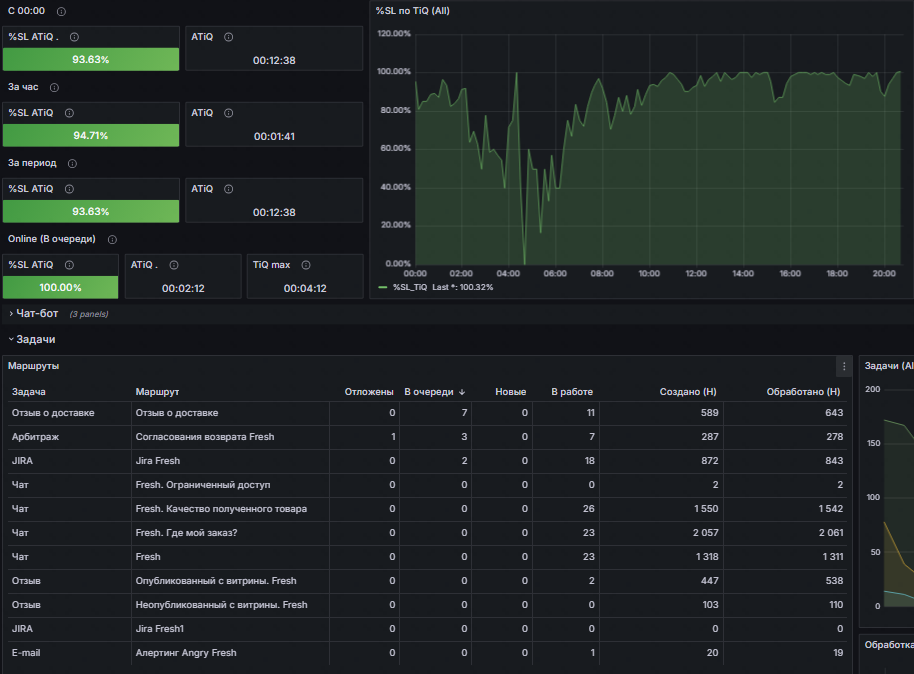Viewport: 914px width, 674px height.
Task: Click the info icon beside TiQ max
Action: pyautogui.click(x=306, y=265)
